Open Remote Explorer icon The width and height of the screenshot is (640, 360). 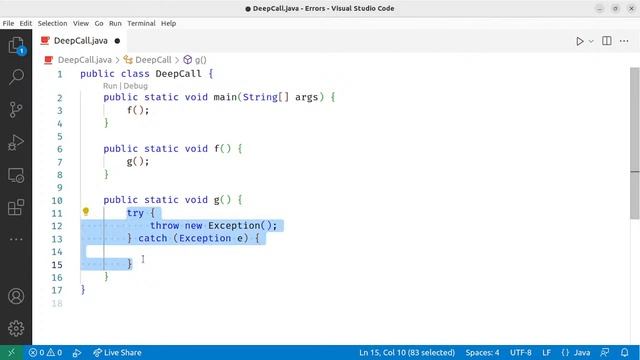click(16, 175)
